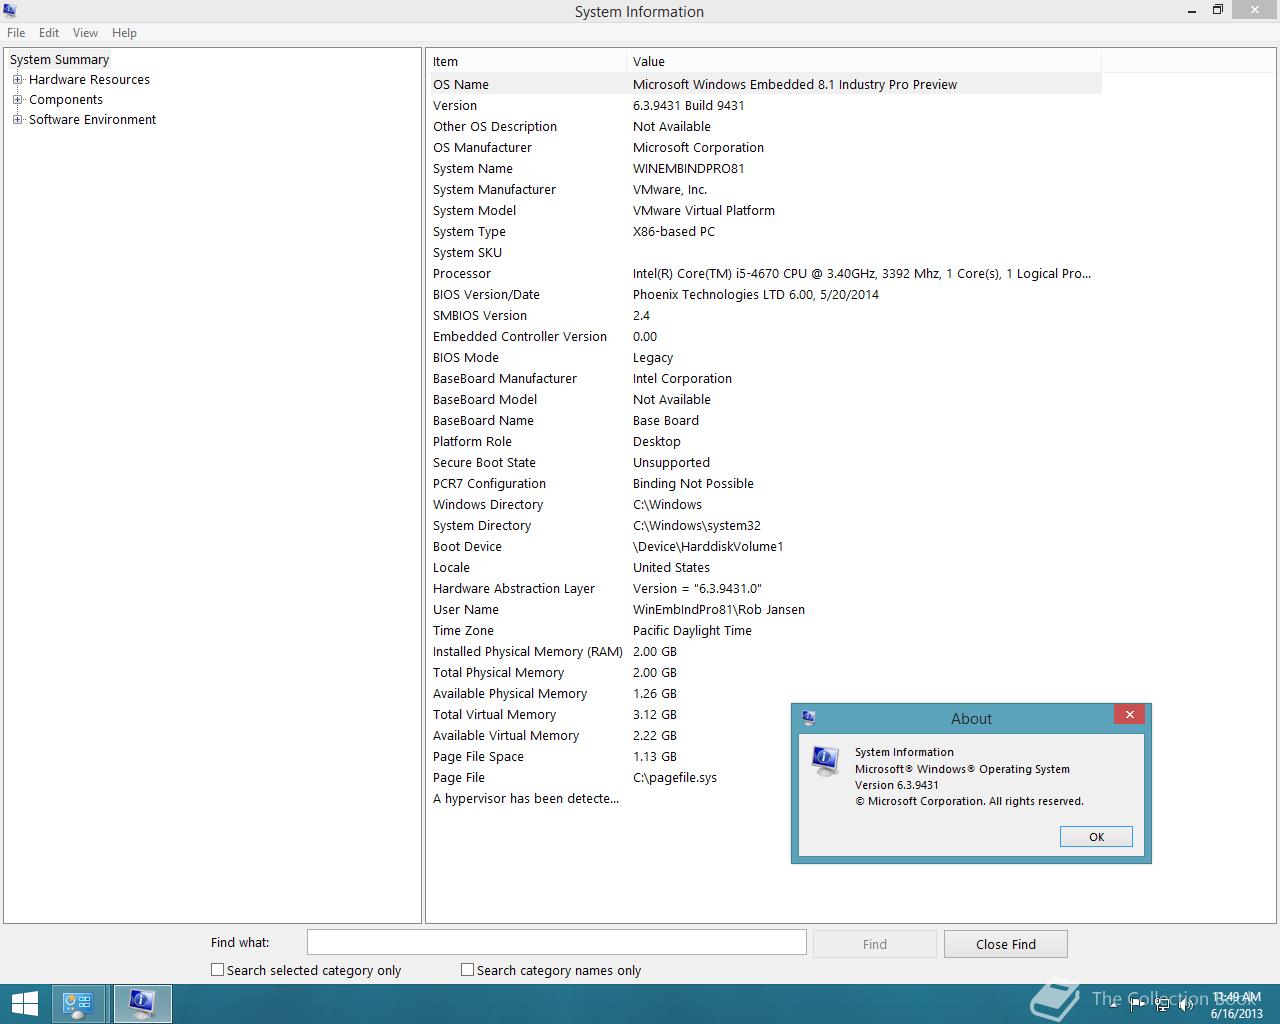This screenshot has width=1280, height=1024.
Task: Open the File menu
Action: 16,33
